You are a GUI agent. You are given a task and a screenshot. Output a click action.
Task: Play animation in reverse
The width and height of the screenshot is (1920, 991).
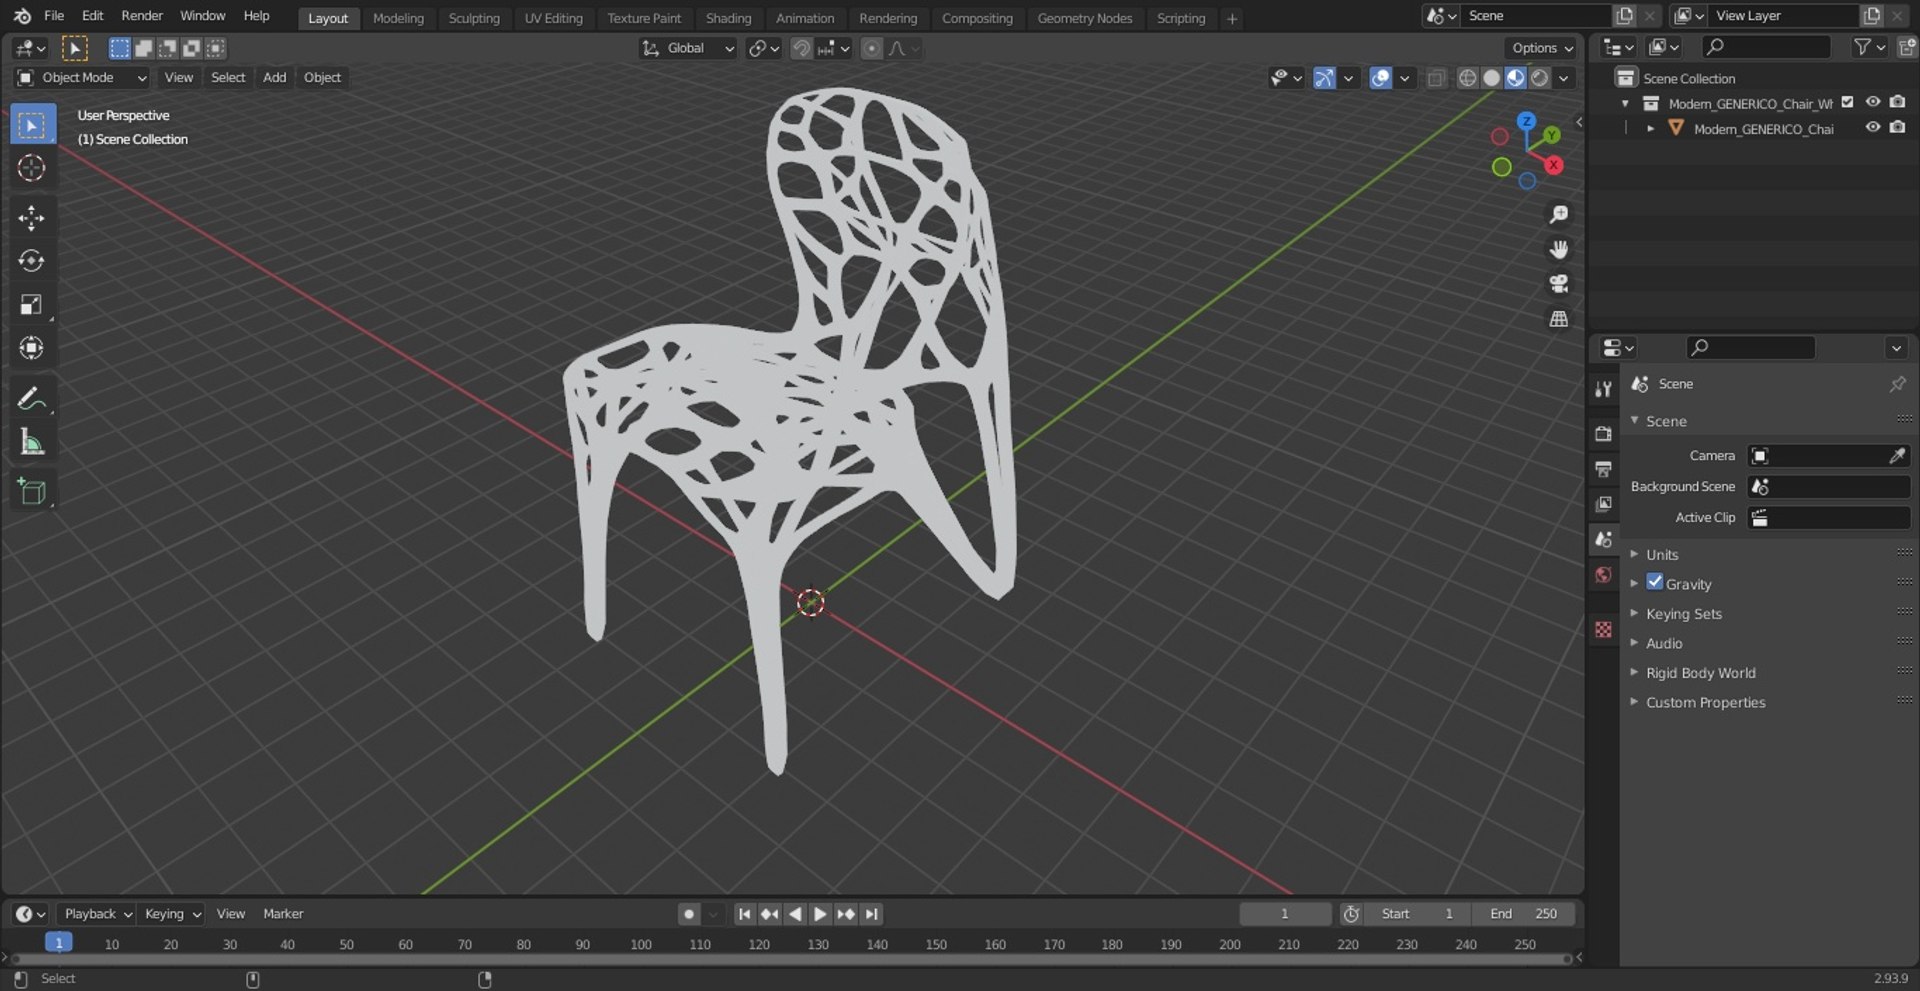(795, 914)
